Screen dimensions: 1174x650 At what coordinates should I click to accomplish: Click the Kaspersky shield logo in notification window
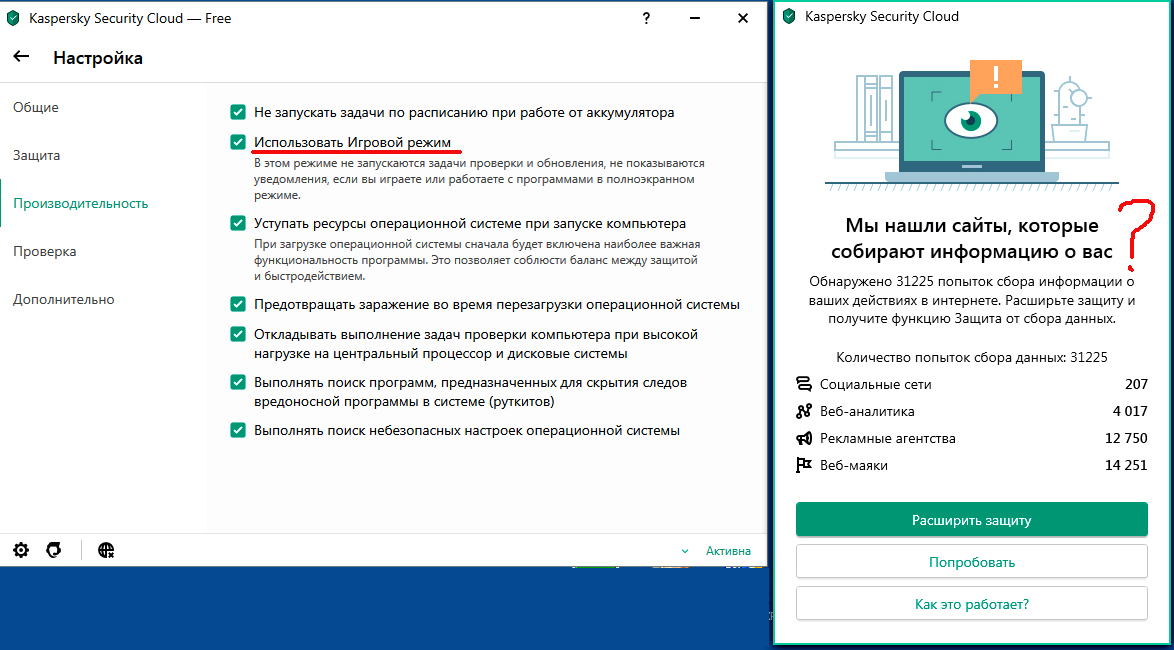point(788,16)
